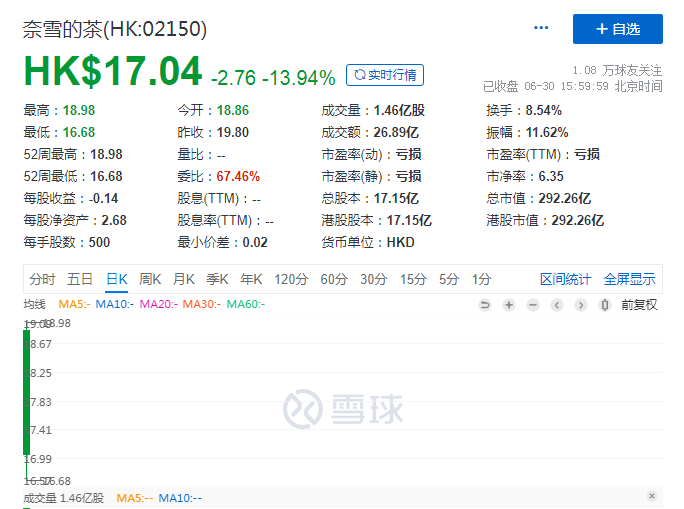Click the 市盈率(TTM) 亏损 value

587,154
